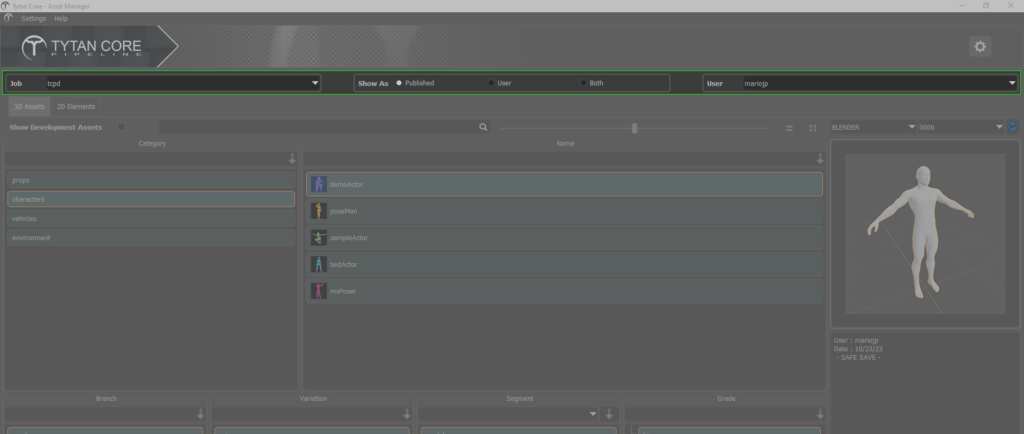Click the Grade column sort arrow

[820, 414]
